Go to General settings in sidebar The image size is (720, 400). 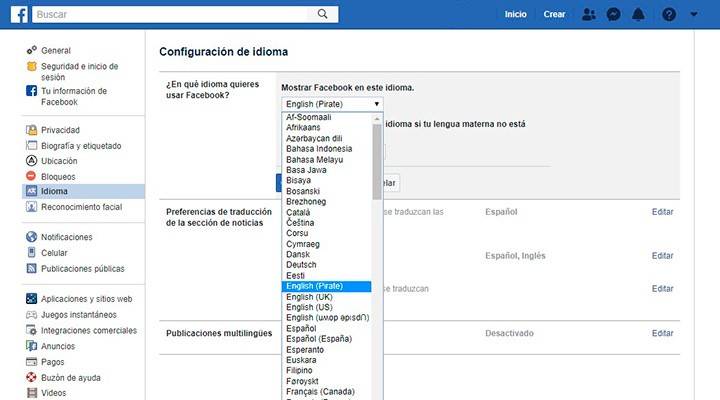click(x=56, y=50)
